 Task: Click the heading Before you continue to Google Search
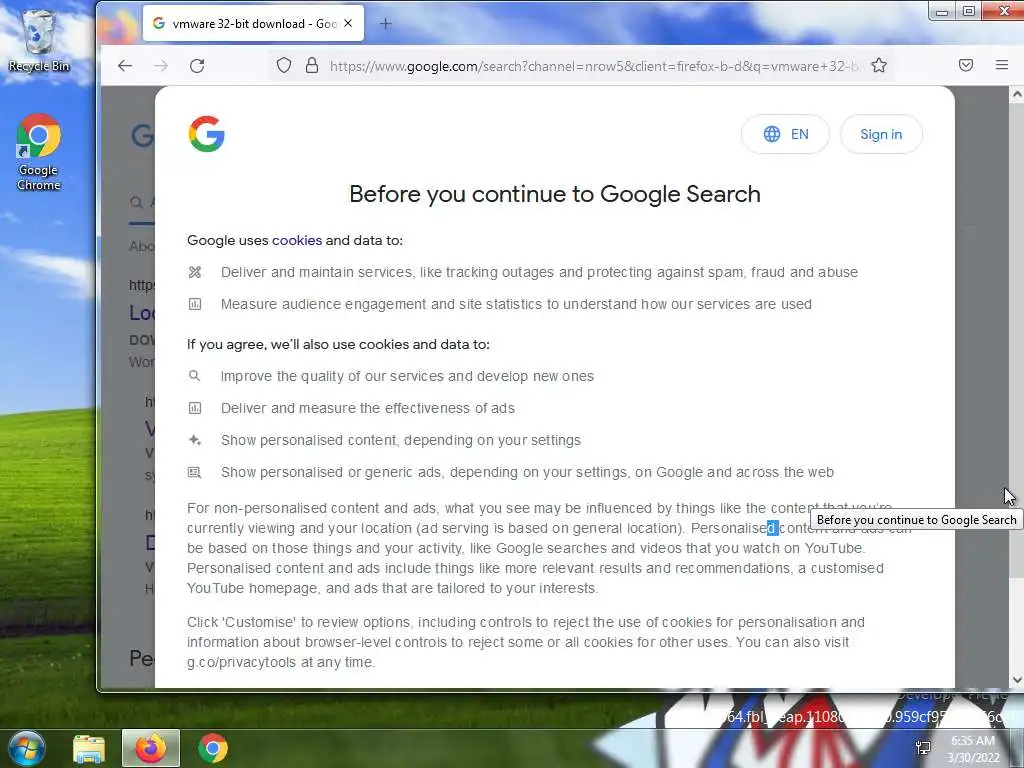coord(554,194)
